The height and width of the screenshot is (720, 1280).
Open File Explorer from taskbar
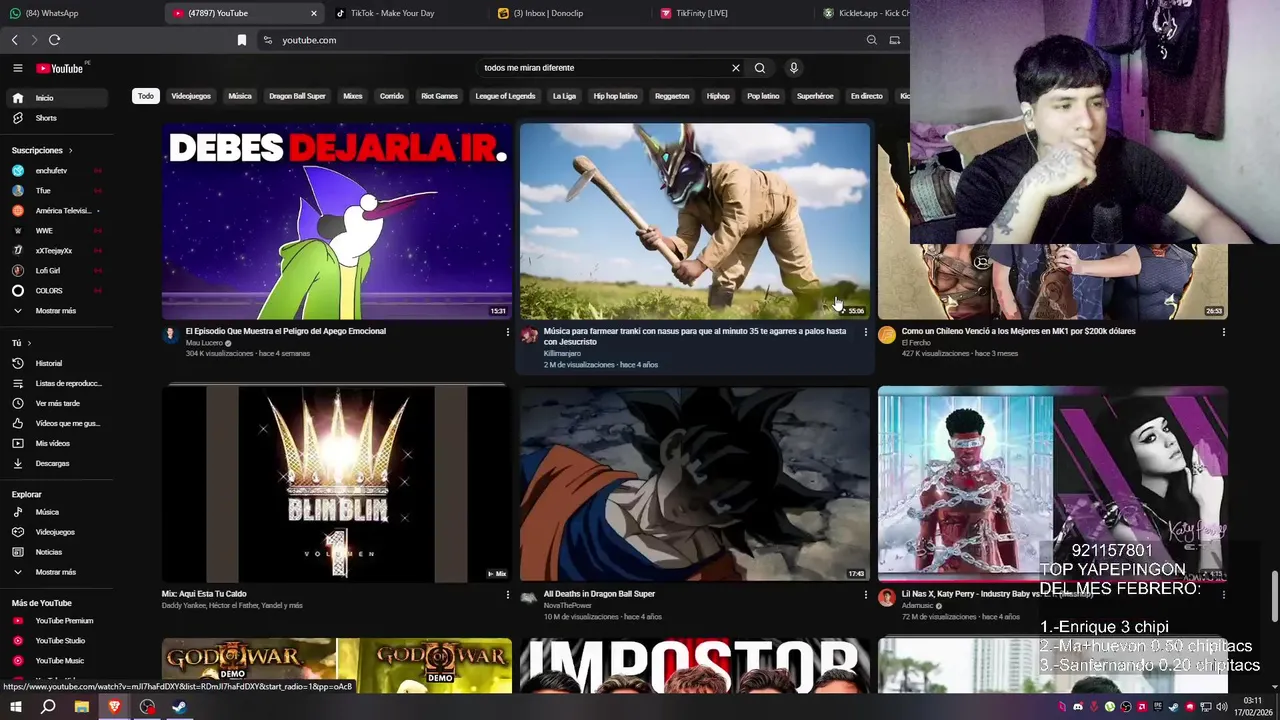pyautogui.click(x=81, y=707)
